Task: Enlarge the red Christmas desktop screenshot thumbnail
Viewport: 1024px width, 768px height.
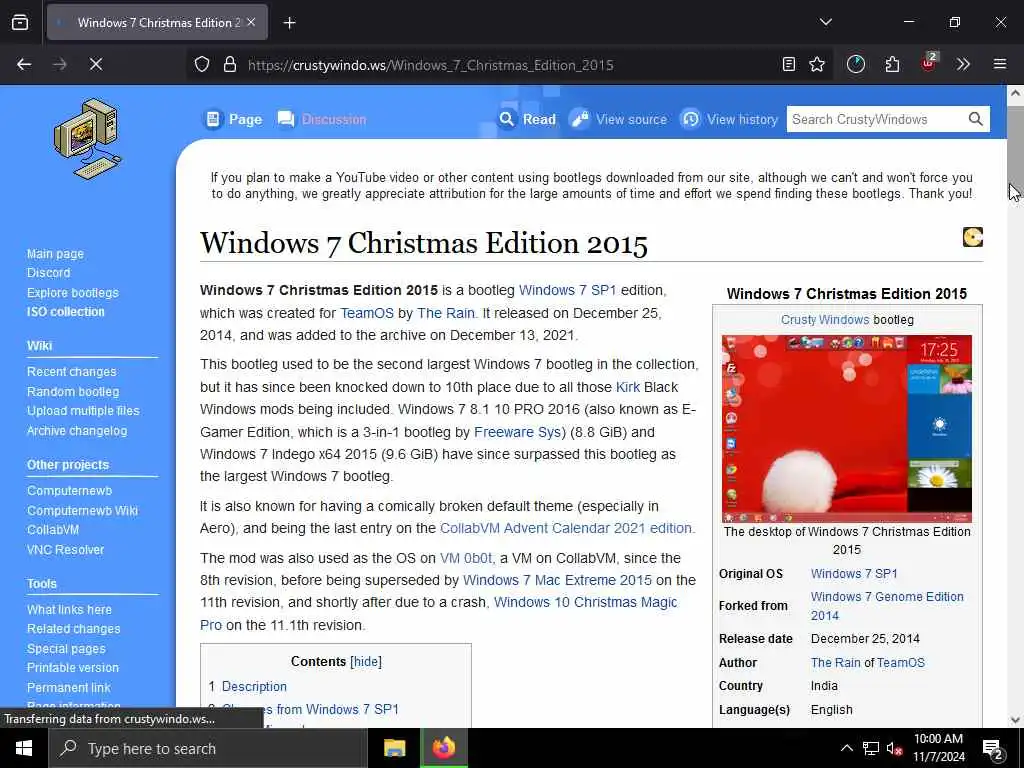Action: tap(846, 428)
